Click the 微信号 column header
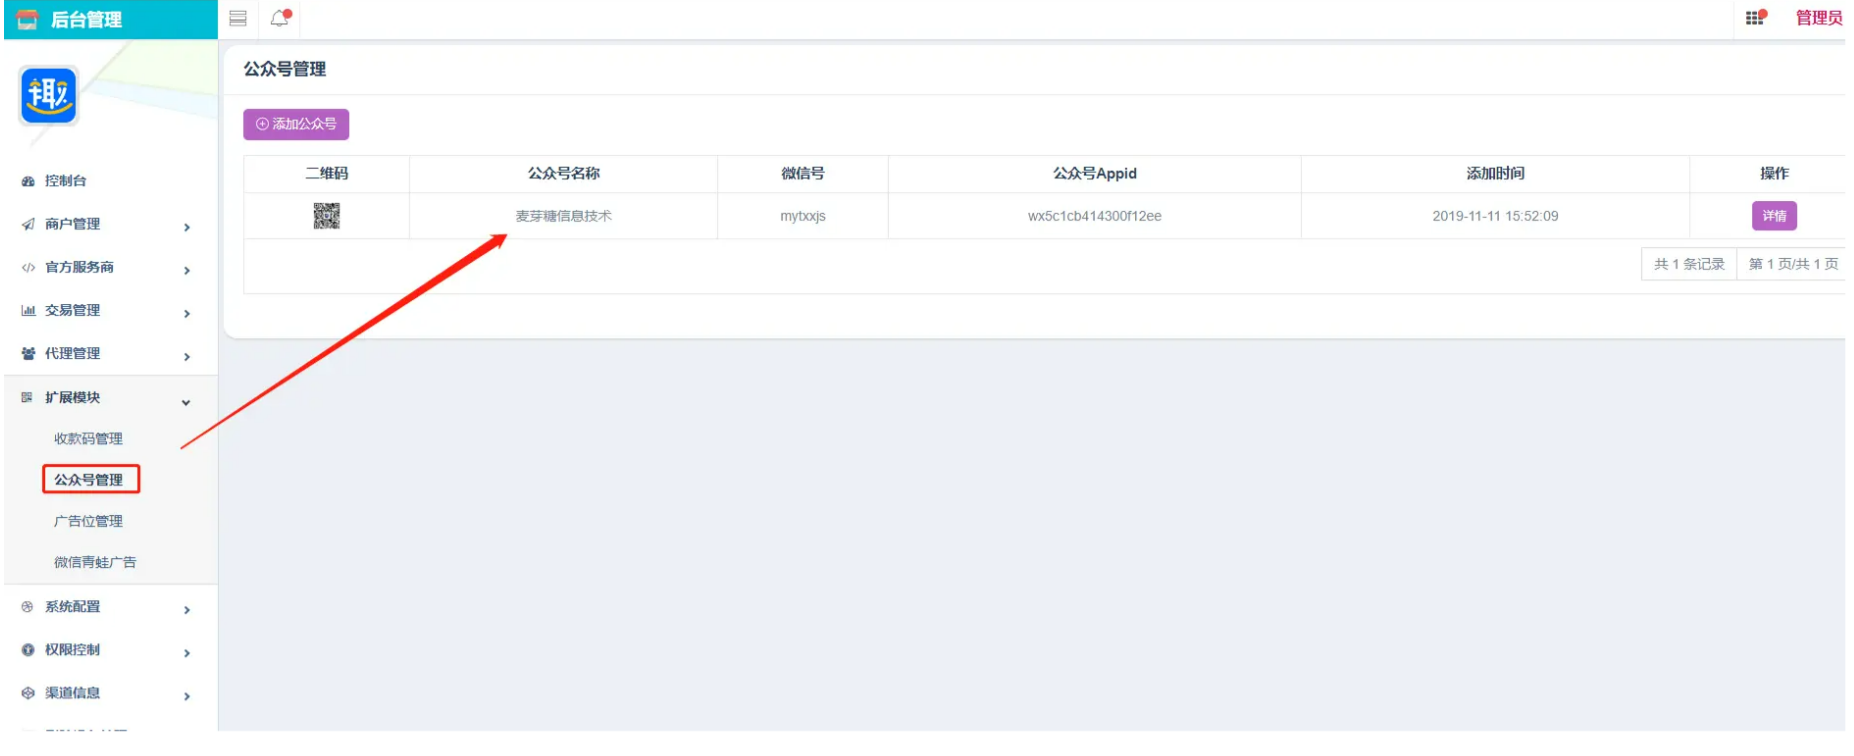 click(803, 173)
